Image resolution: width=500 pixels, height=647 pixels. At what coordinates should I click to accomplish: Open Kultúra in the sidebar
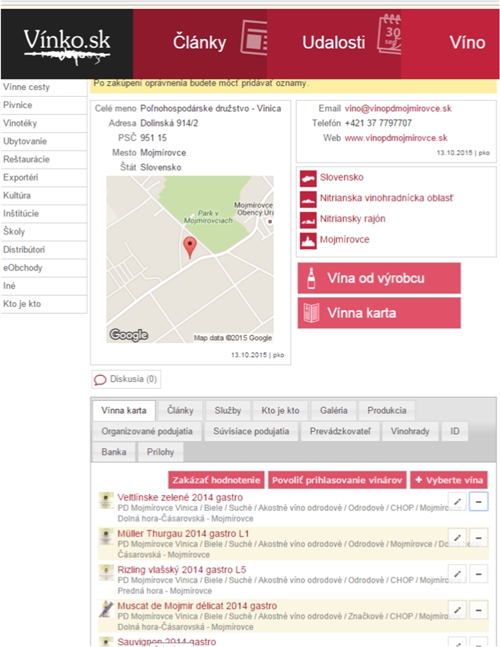coord(44,196)
